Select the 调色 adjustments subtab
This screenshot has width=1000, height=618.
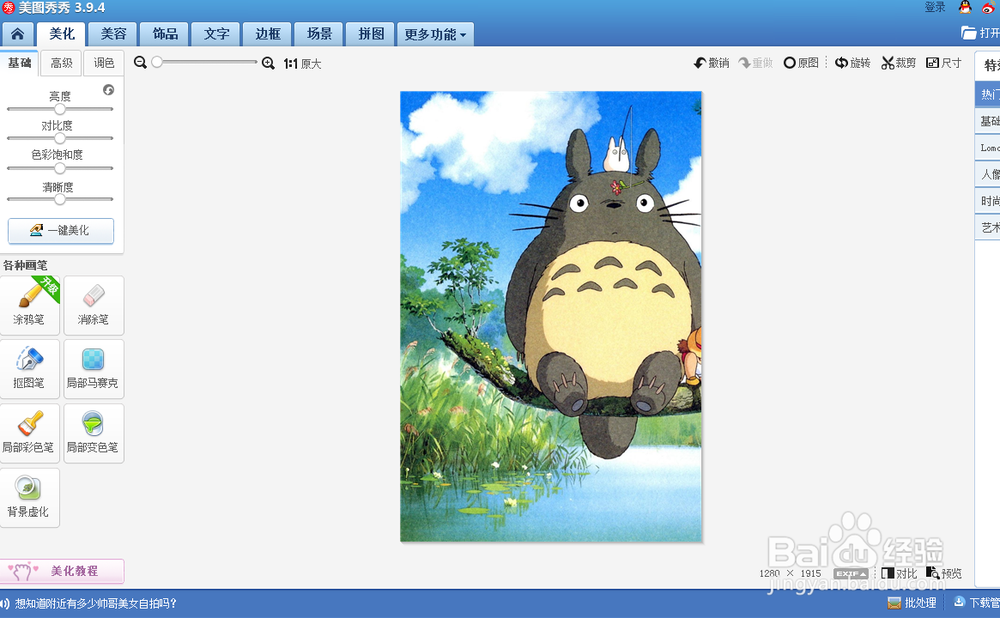(x=104, y=63)
